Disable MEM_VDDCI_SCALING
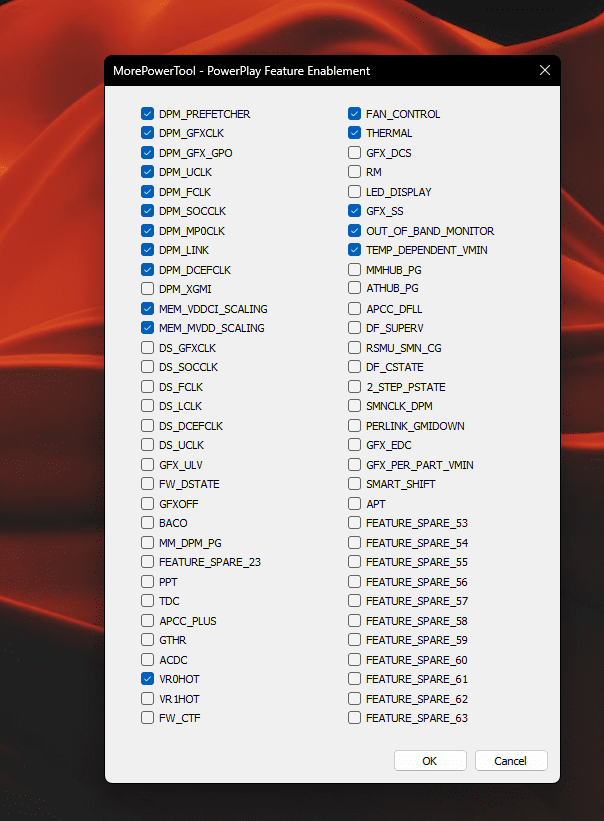The image size is (604, 821). (147, 309)
